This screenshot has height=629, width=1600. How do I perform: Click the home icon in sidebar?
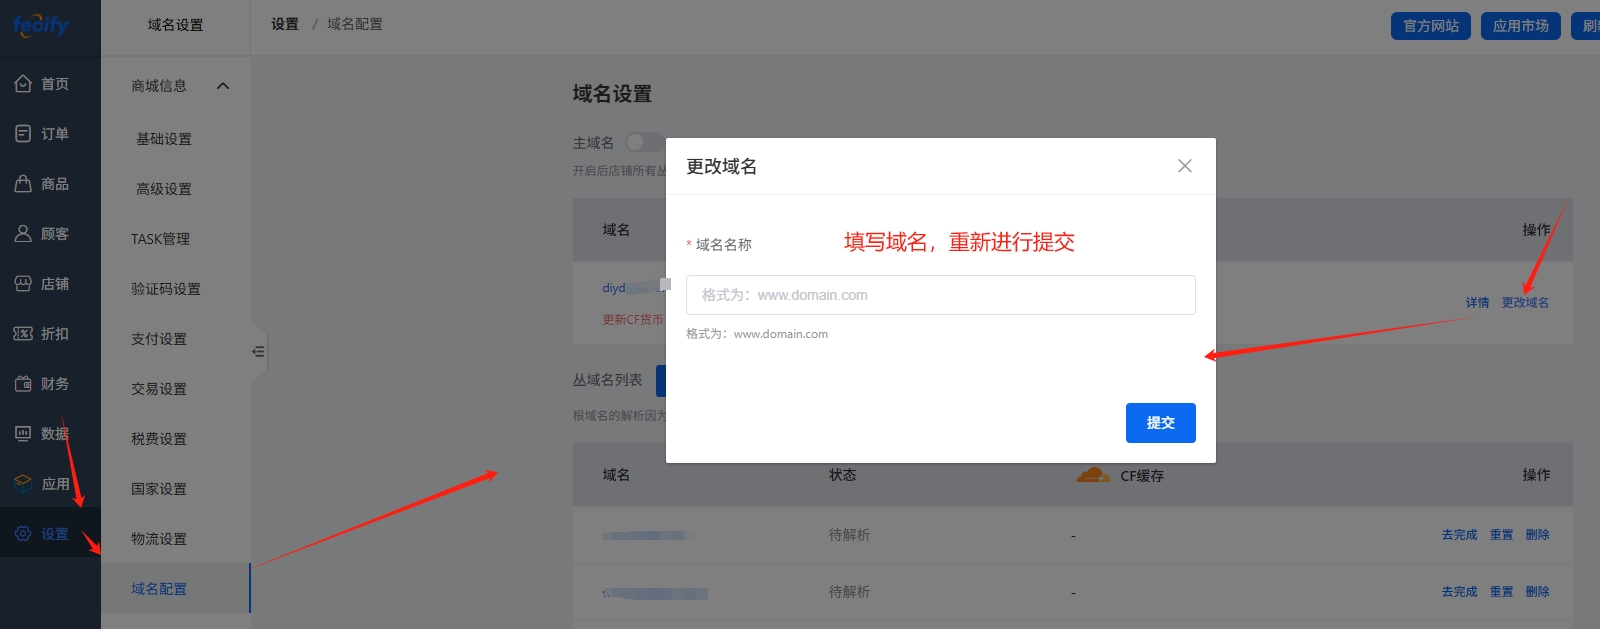point(23,84)
